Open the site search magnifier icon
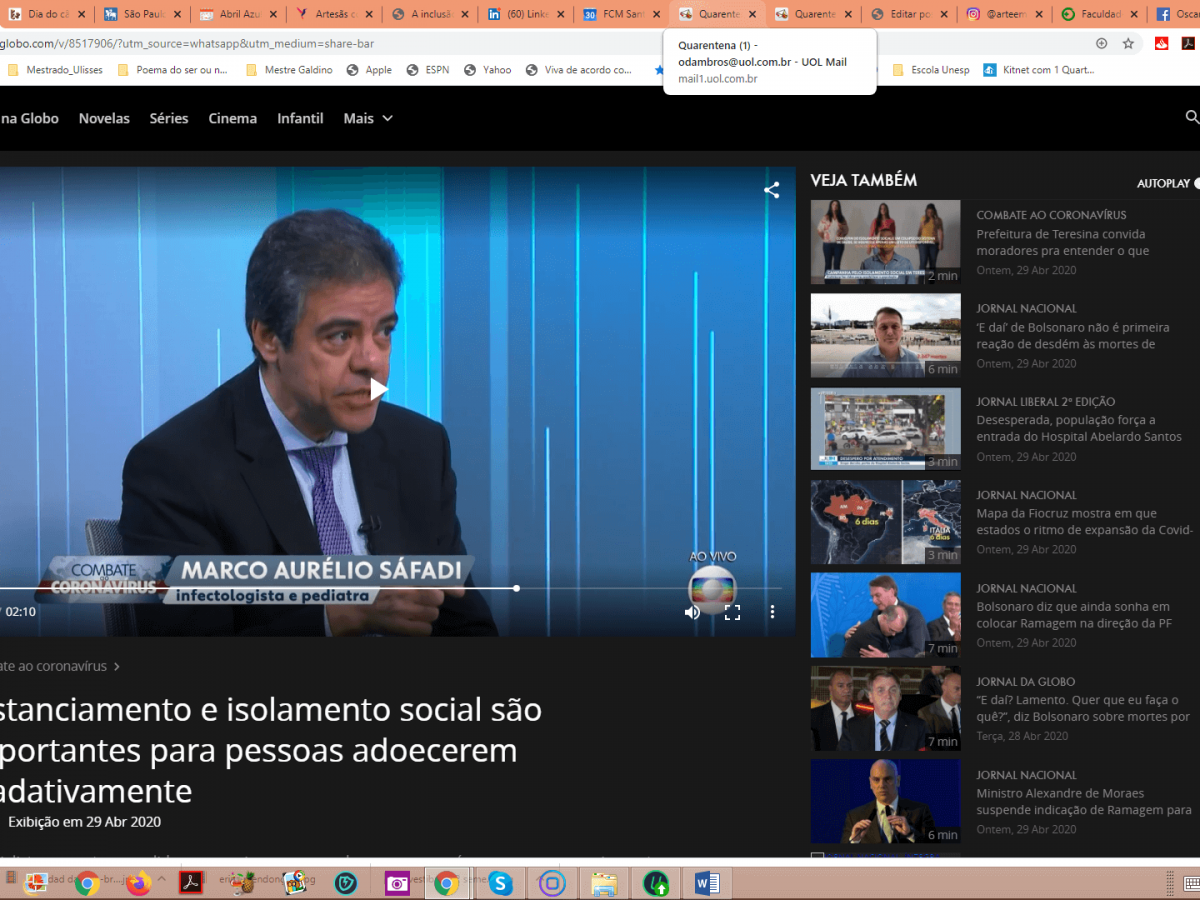1200x900 pixels. [1192, 117]
